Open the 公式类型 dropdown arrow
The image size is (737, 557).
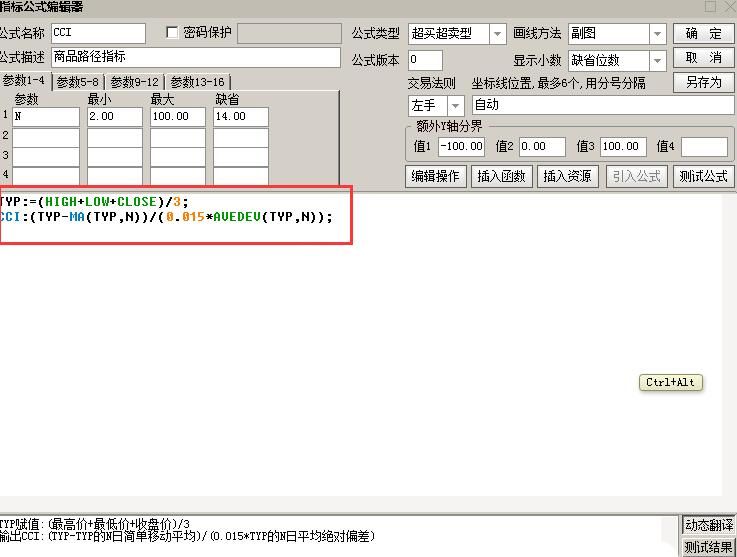[x=497, y=34]
